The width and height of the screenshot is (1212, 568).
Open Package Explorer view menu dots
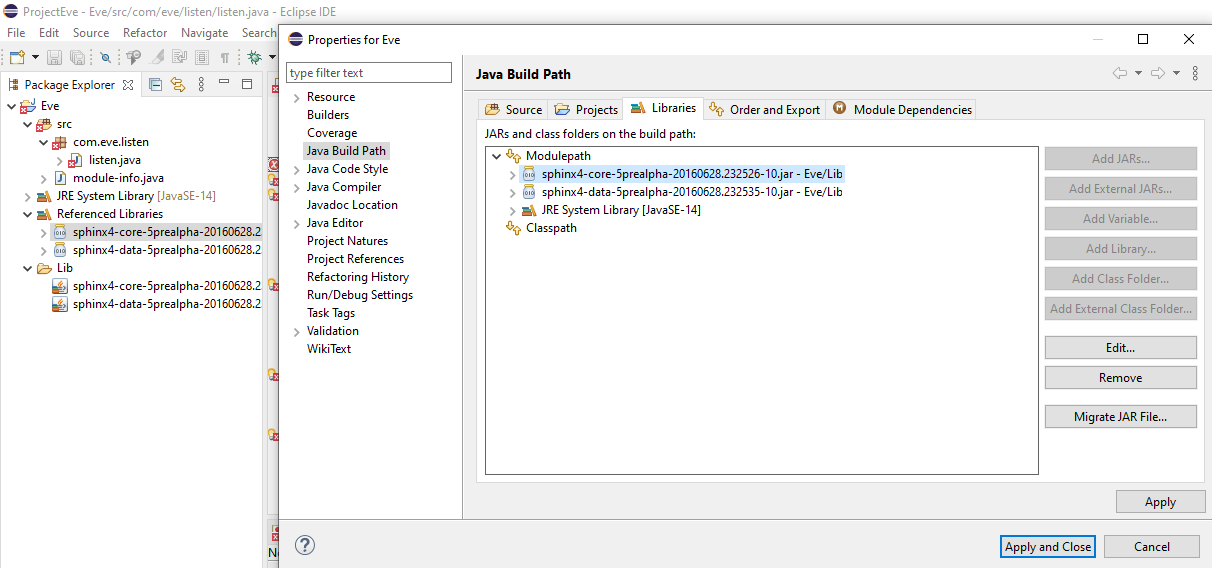201,85
